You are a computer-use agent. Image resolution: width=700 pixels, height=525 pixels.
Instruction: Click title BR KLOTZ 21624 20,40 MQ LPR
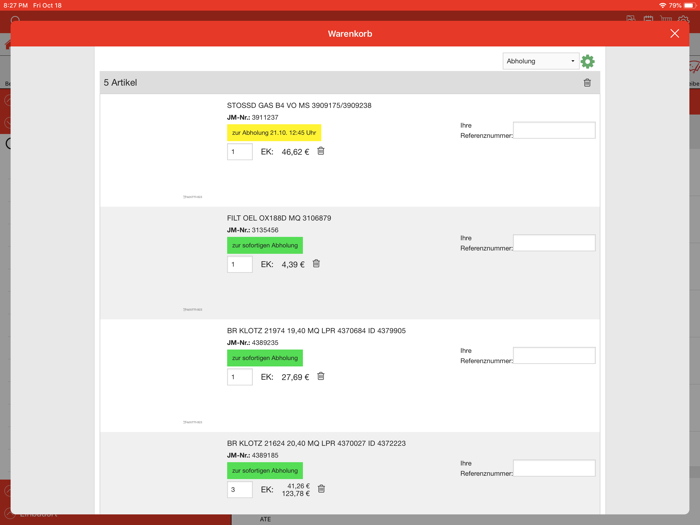(x=316, y=443)
